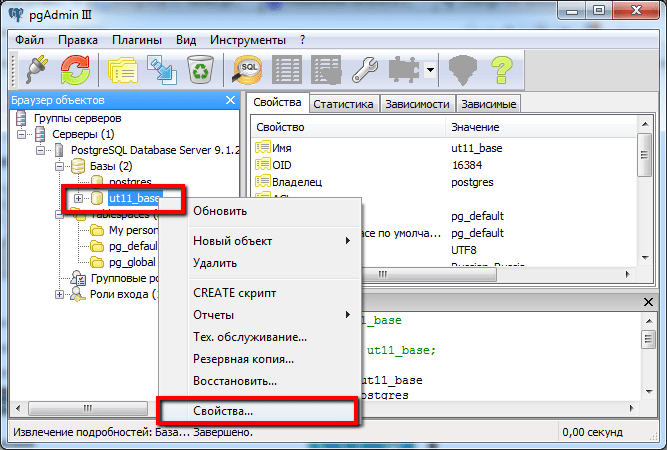Open the Файл menu

29,40
